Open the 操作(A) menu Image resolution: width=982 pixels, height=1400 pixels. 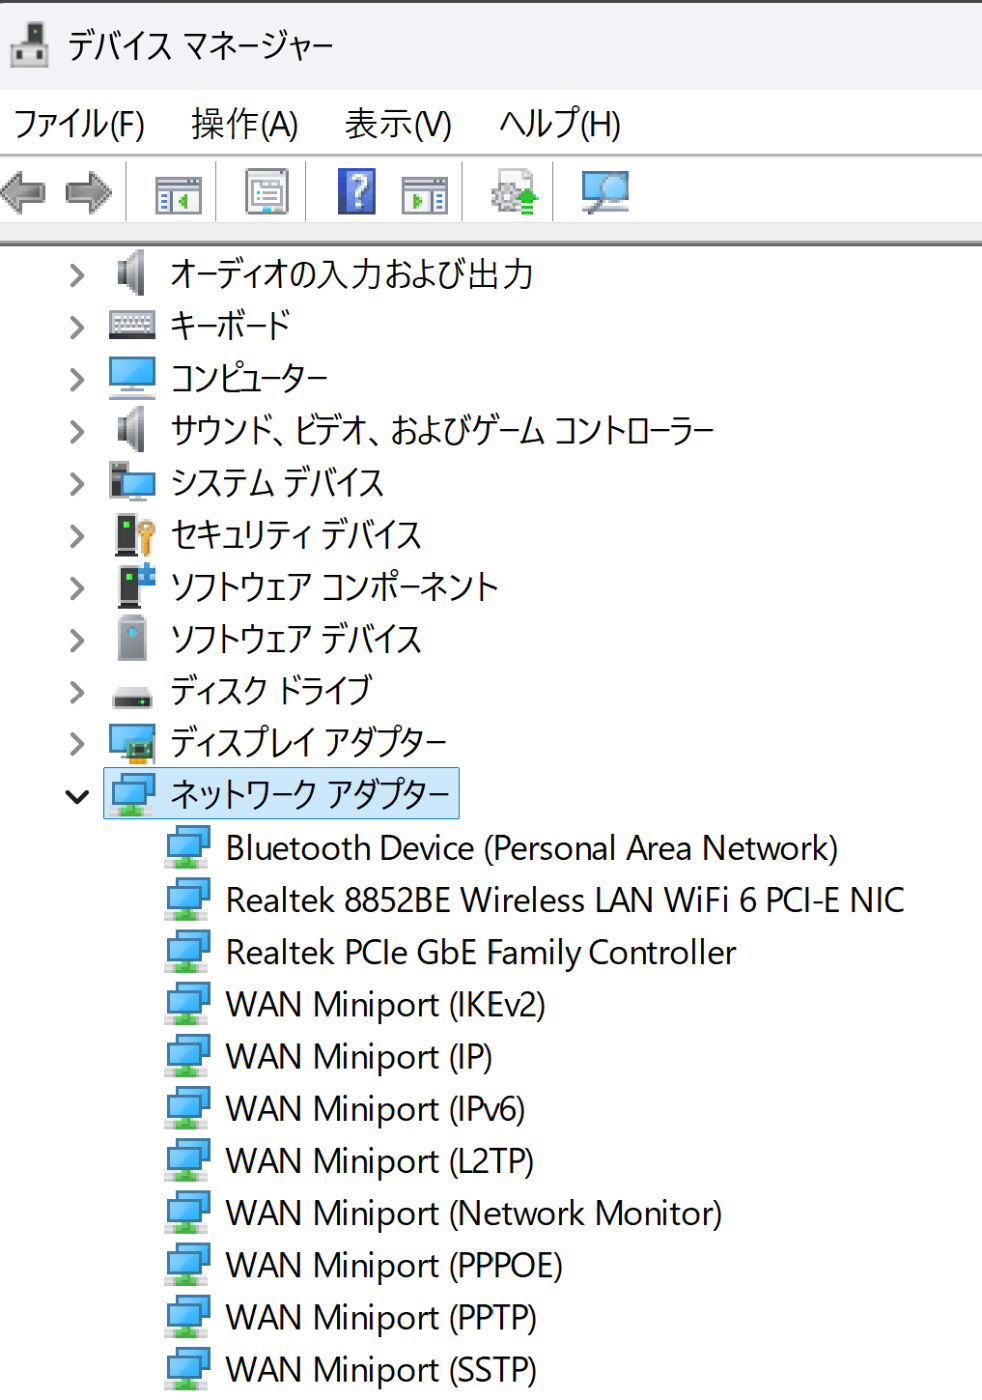245,124
